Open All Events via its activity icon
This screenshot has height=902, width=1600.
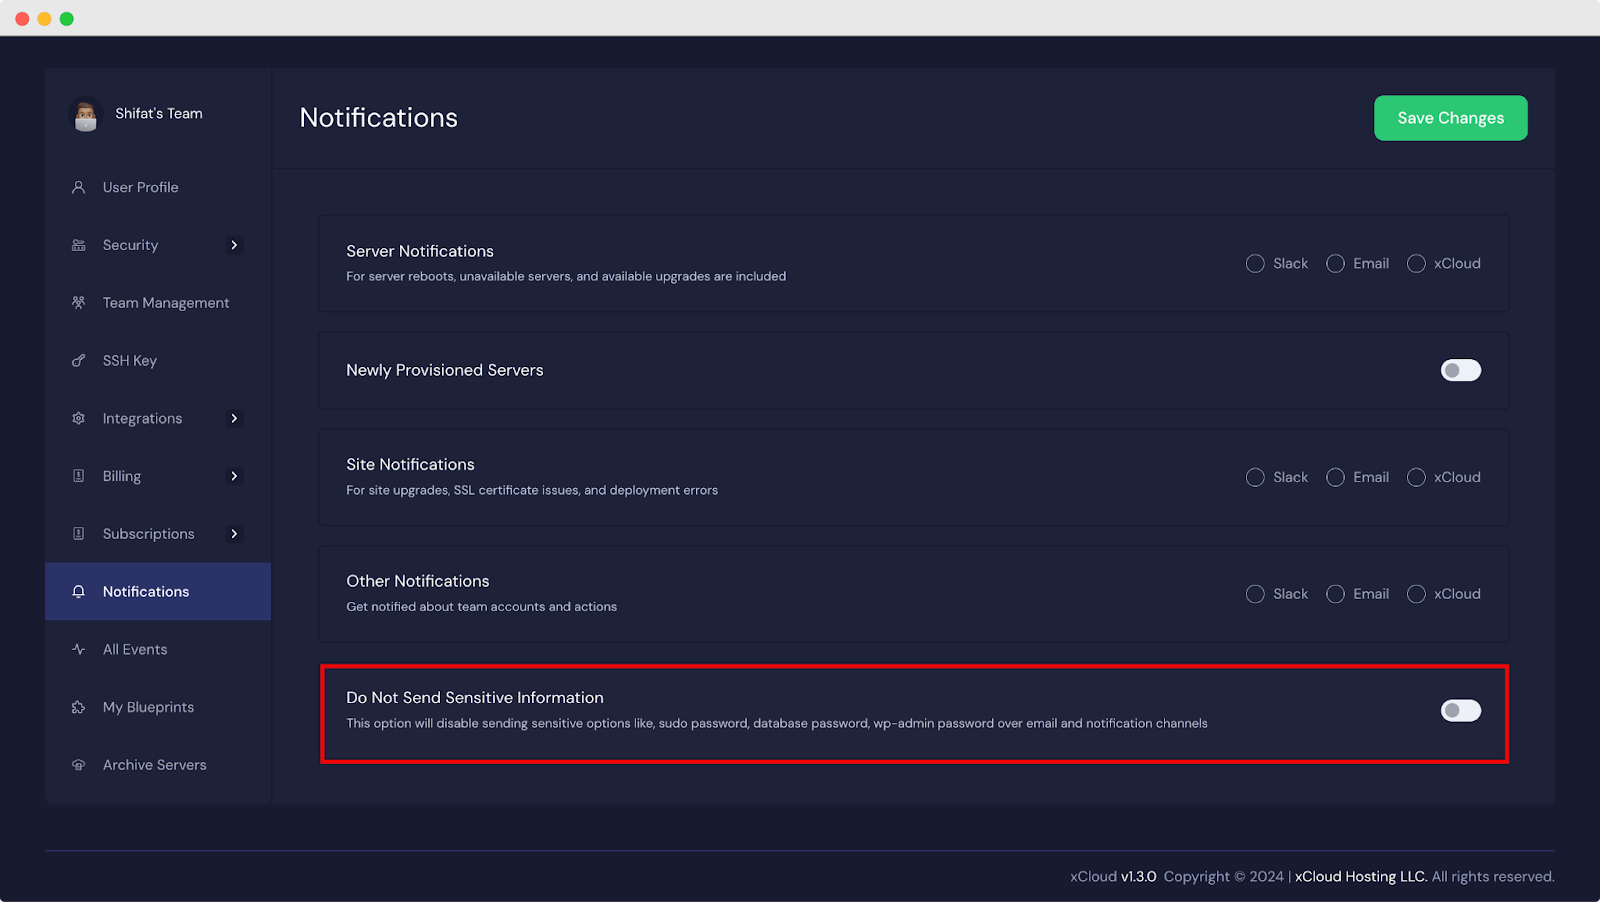[78, 649]
